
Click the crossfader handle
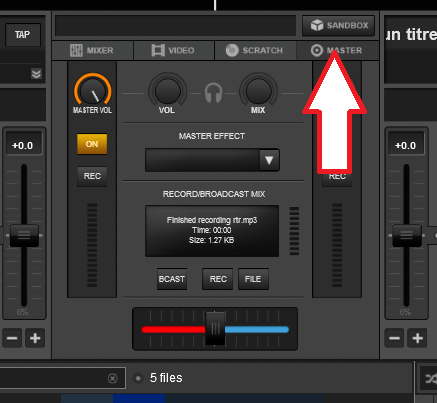[215, 329]
